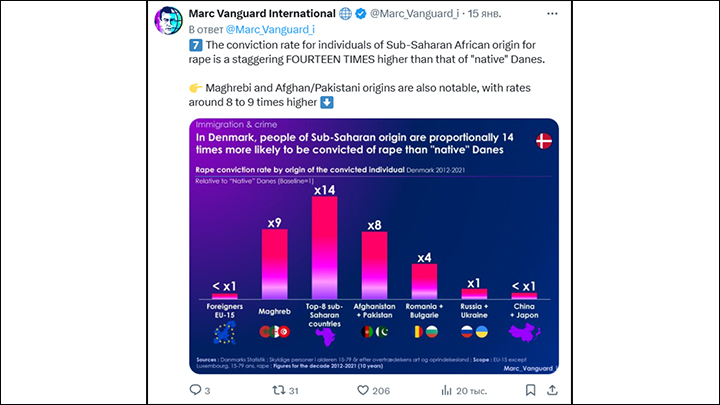
Task: Open Marc Vanguard's profile avatar
Action: click(x=167, y=22)
